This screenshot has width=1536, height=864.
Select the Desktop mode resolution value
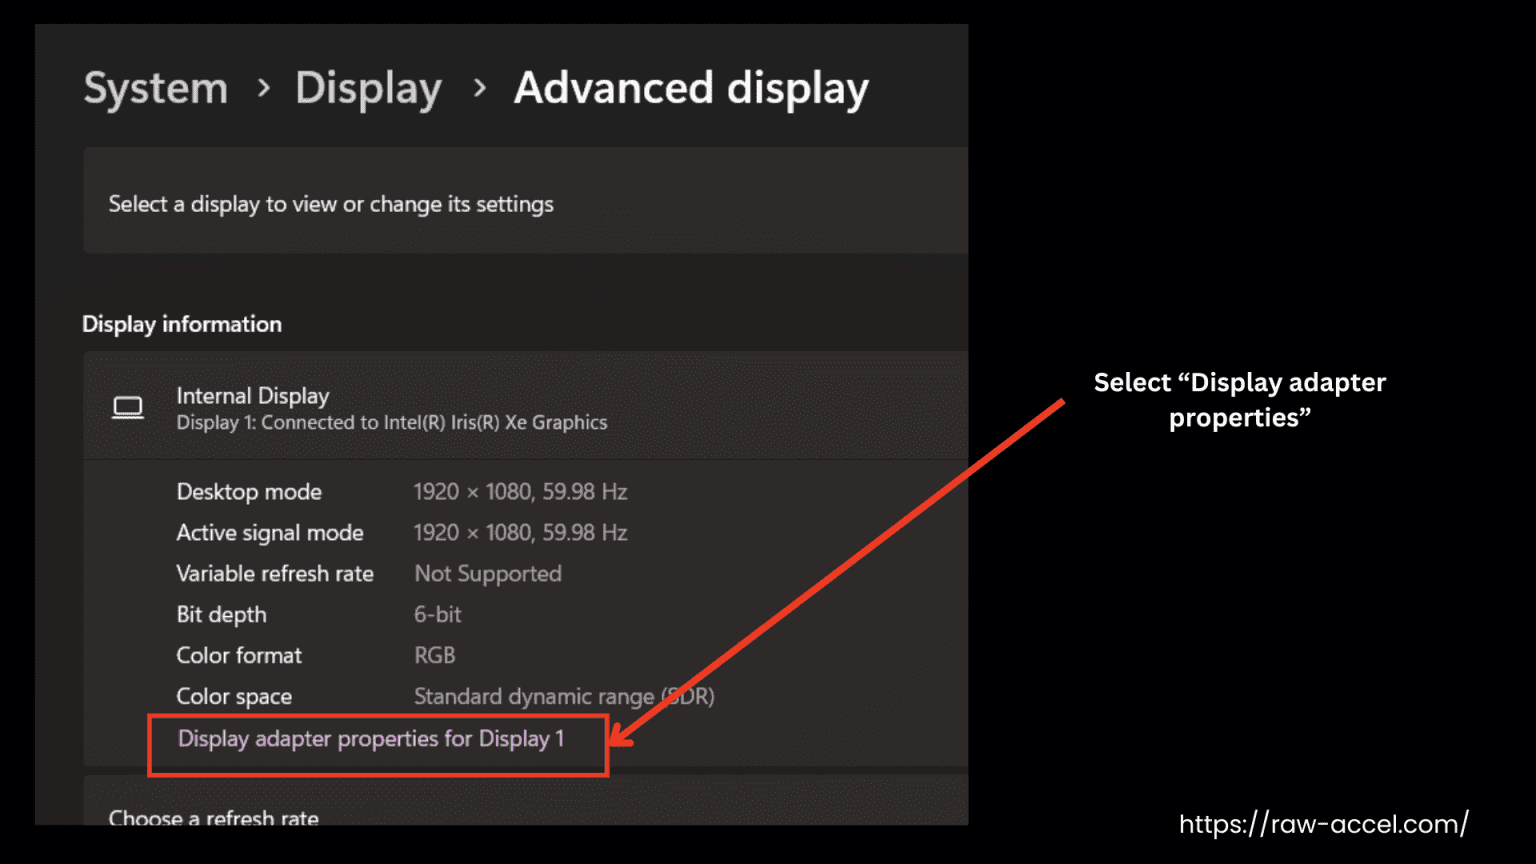click(x=520, y=491)
